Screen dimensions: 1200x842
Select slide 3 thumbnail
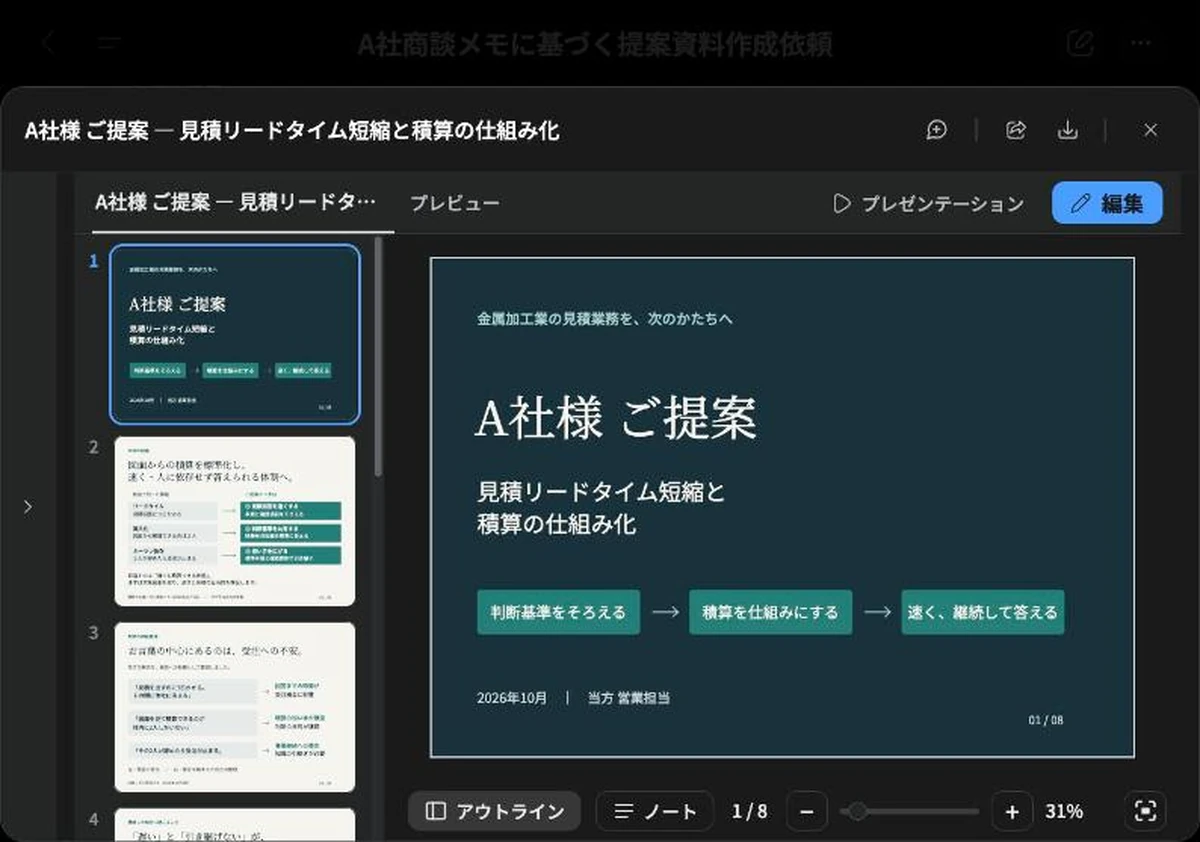235,707
